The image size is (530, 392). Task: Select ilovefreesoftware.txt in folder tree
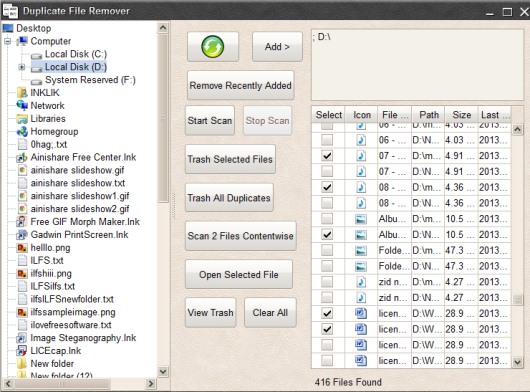[71, 325]
